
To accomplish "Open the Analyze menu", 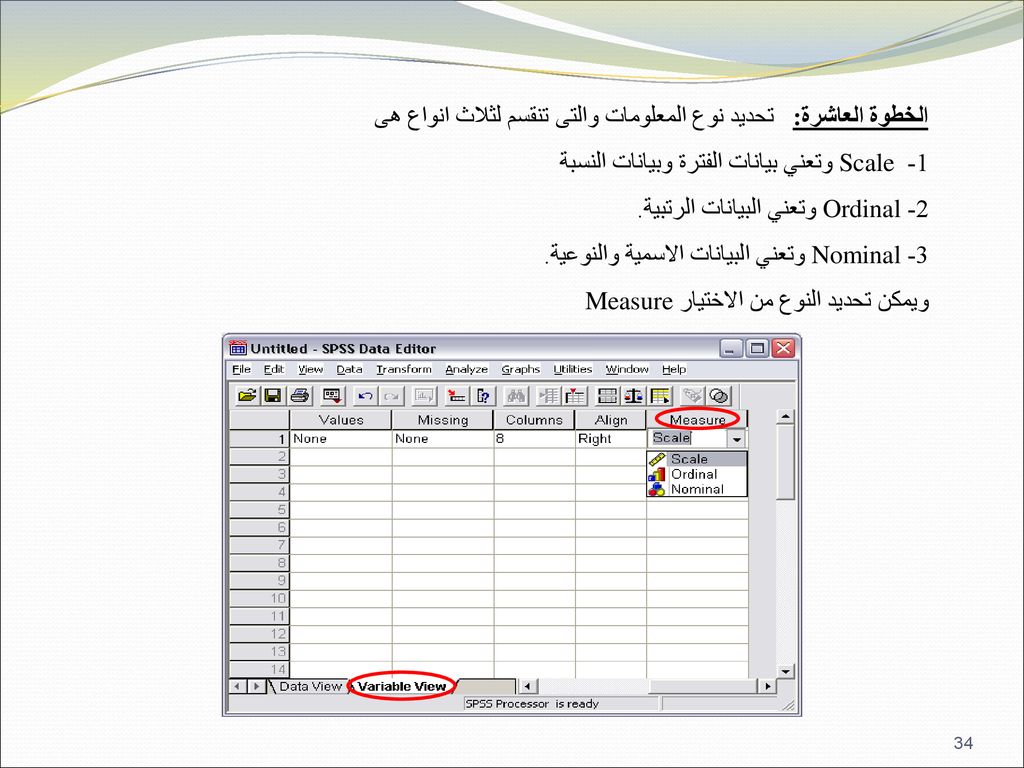I will (x=466, y=369).
